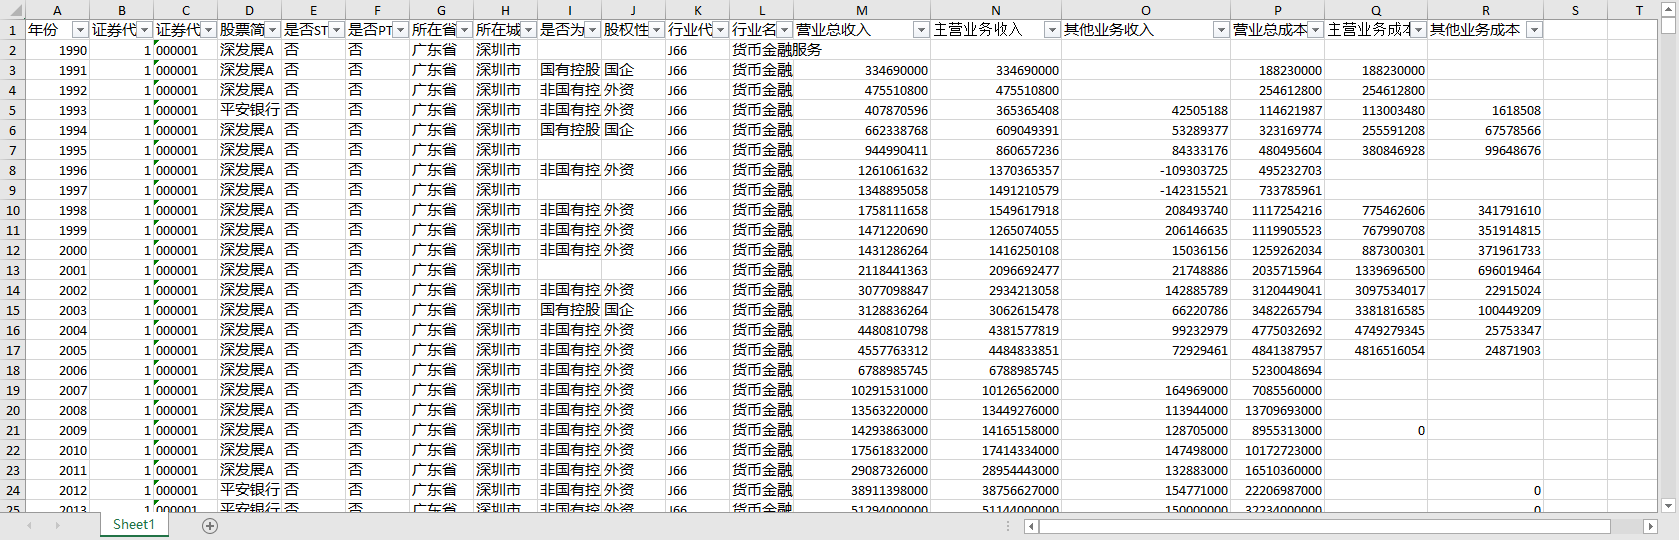This screenshot has height=540, width=1679.
Task: Select the cell with value 2118441363
Action: [x=862, y=270]
